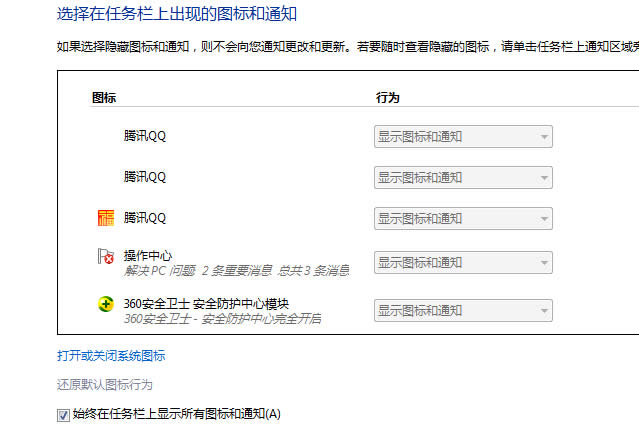The height and width of the screenshot is (432, 639).
Task: Toggle 始终在任务栏上显示所有图标和通知 checkbox
Action: point(64,414)
